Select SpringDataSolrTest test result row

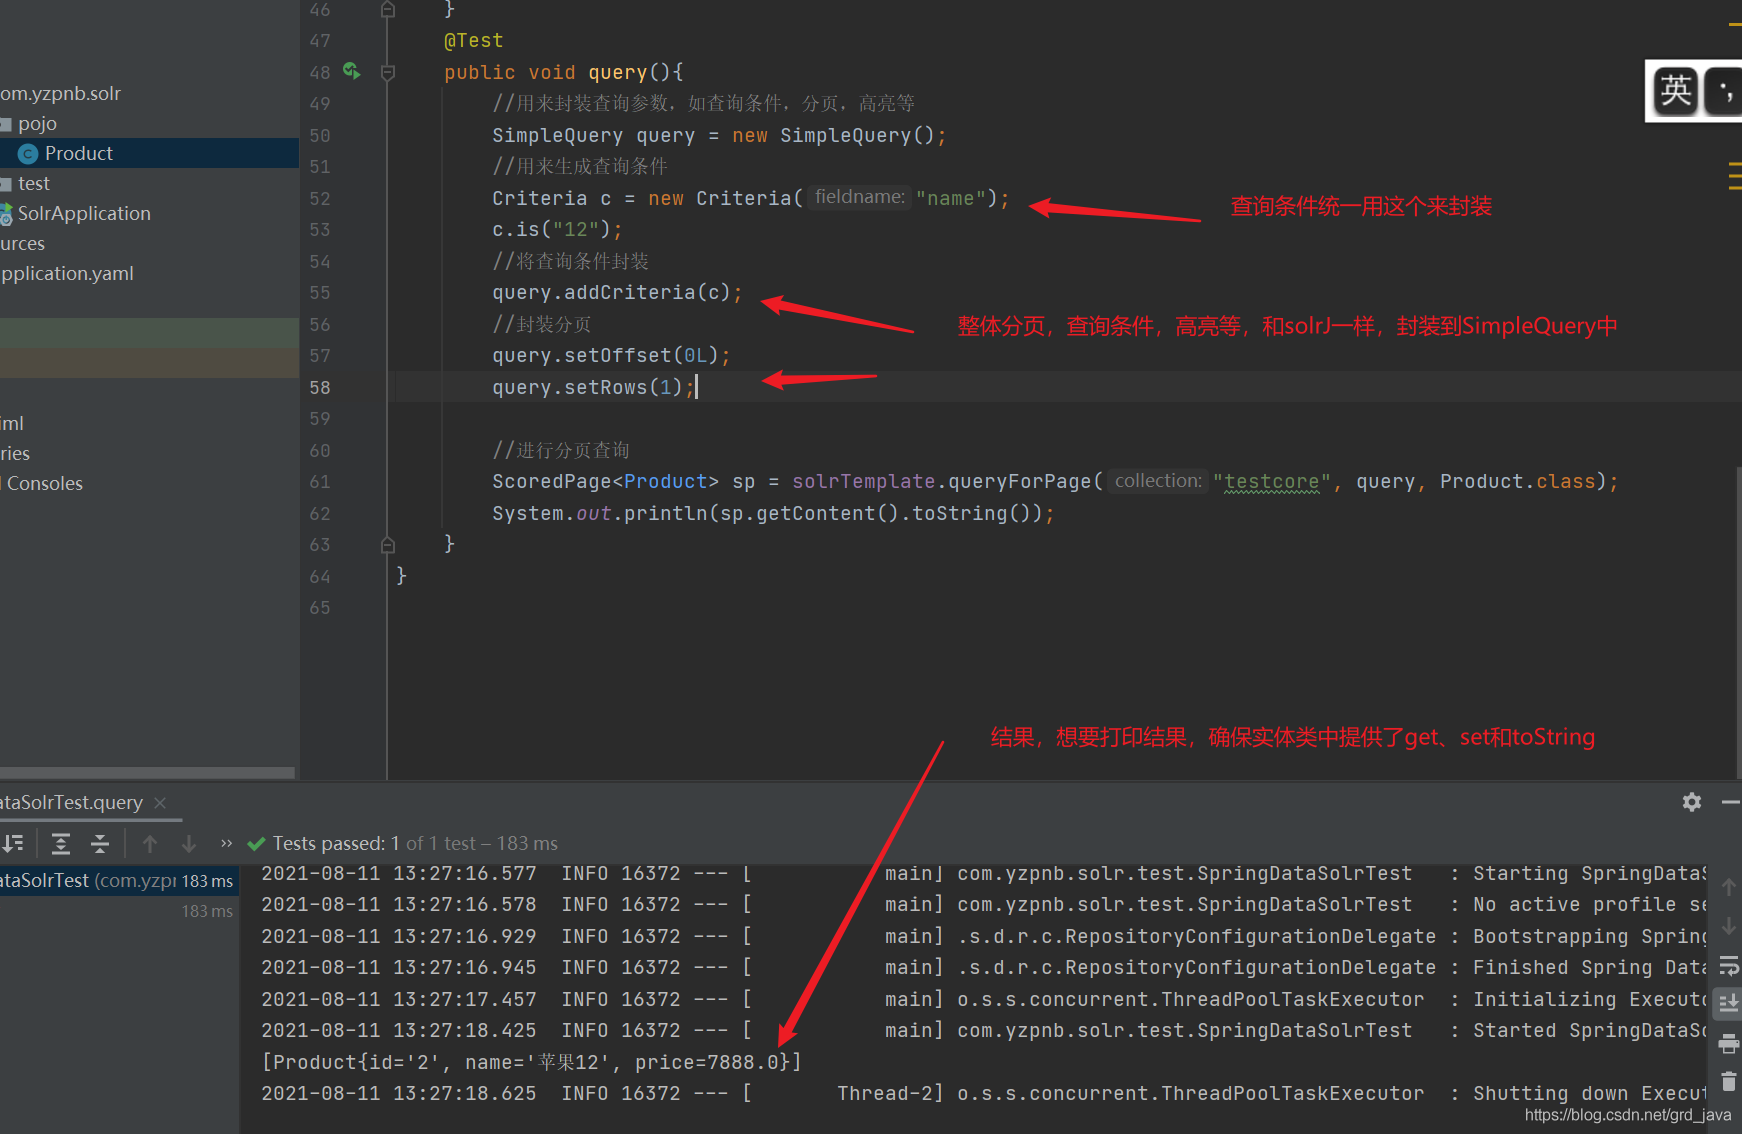119,880
